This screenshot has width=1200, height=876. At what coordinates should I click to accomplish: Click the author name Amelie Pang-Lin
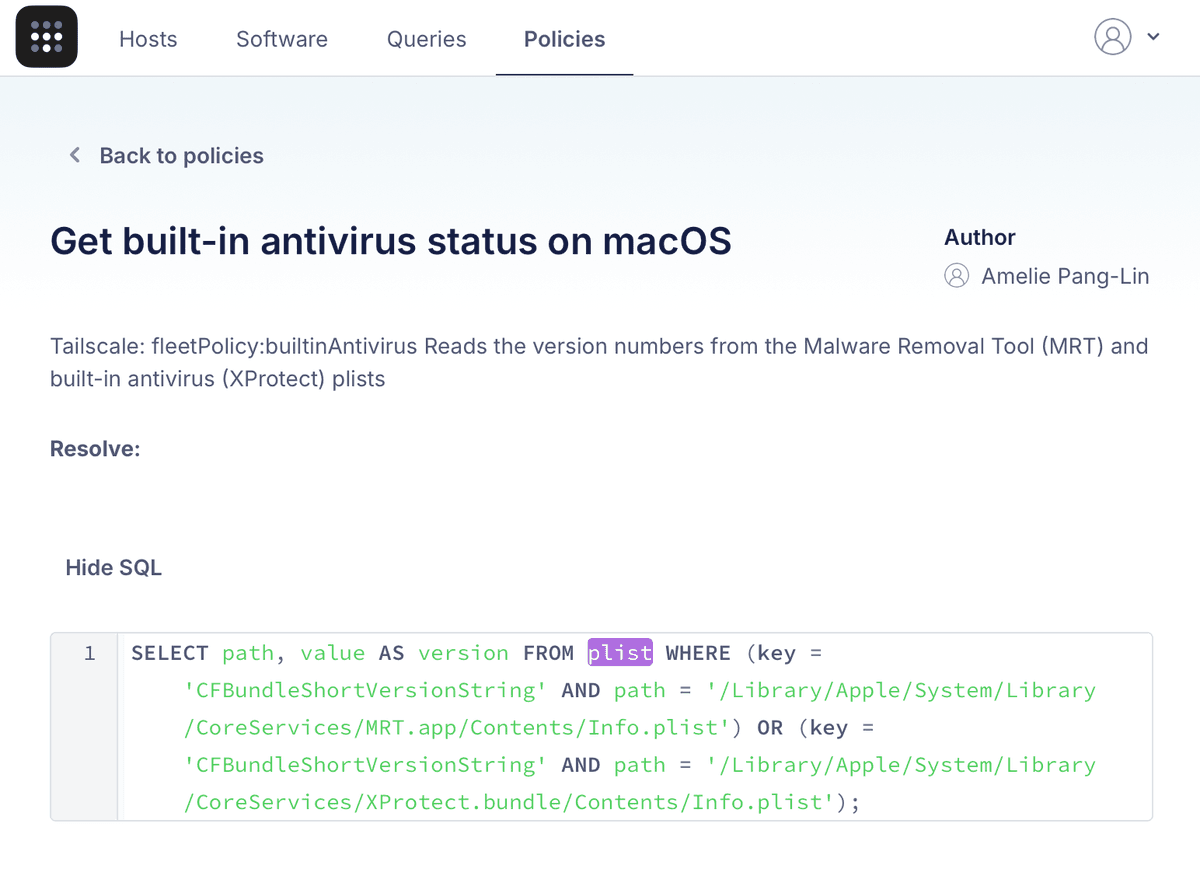[1065, 276]
